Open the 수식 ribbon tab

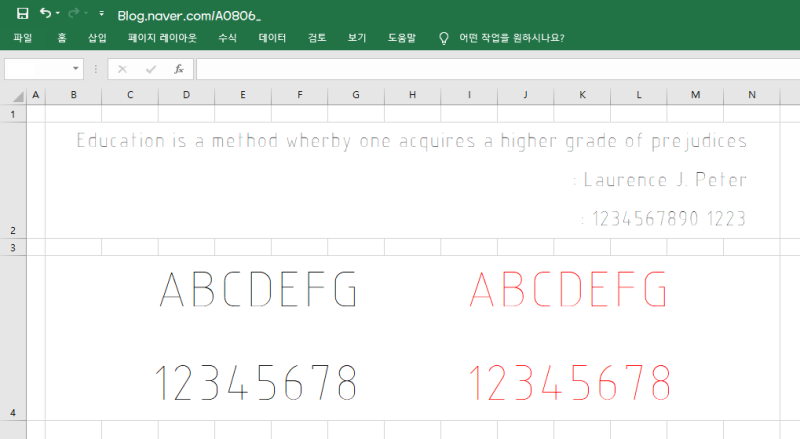point(228,38)
